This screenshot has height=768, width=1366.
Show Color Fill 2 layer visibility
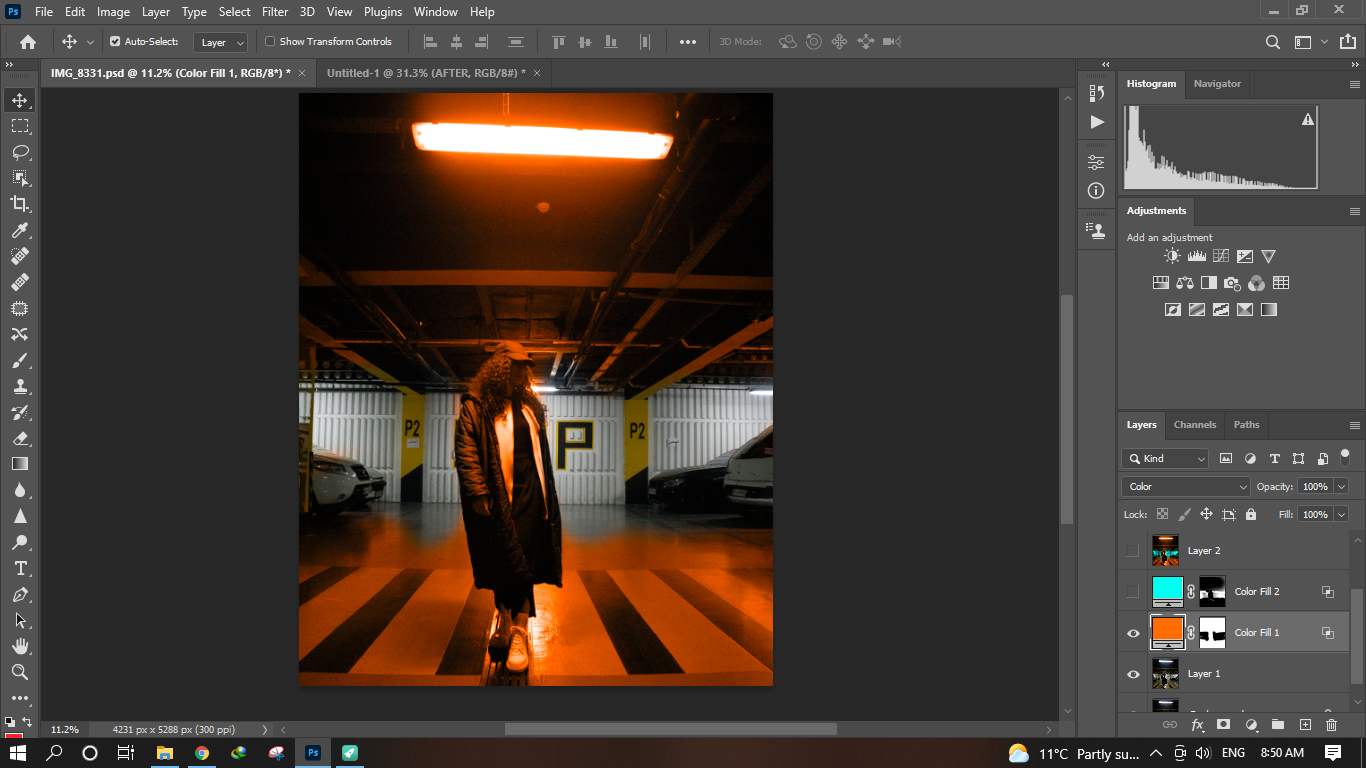click(1132, 591)
